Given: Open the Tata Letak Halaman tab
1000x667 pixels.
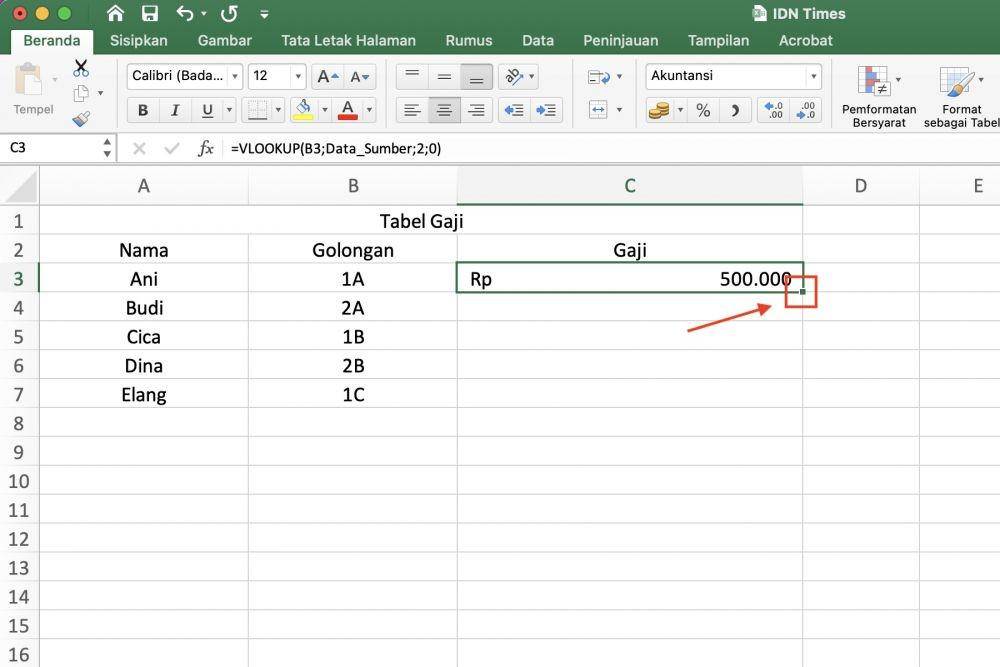Looking at the screenshot, I should tap(348, 41).
